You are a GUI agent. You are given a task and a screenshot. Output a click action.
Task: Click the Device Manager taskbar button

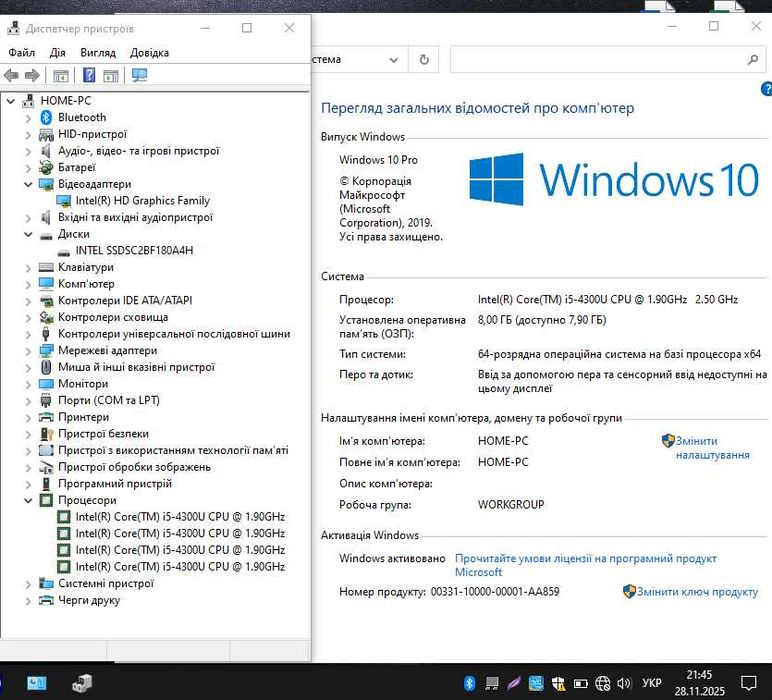82,683
